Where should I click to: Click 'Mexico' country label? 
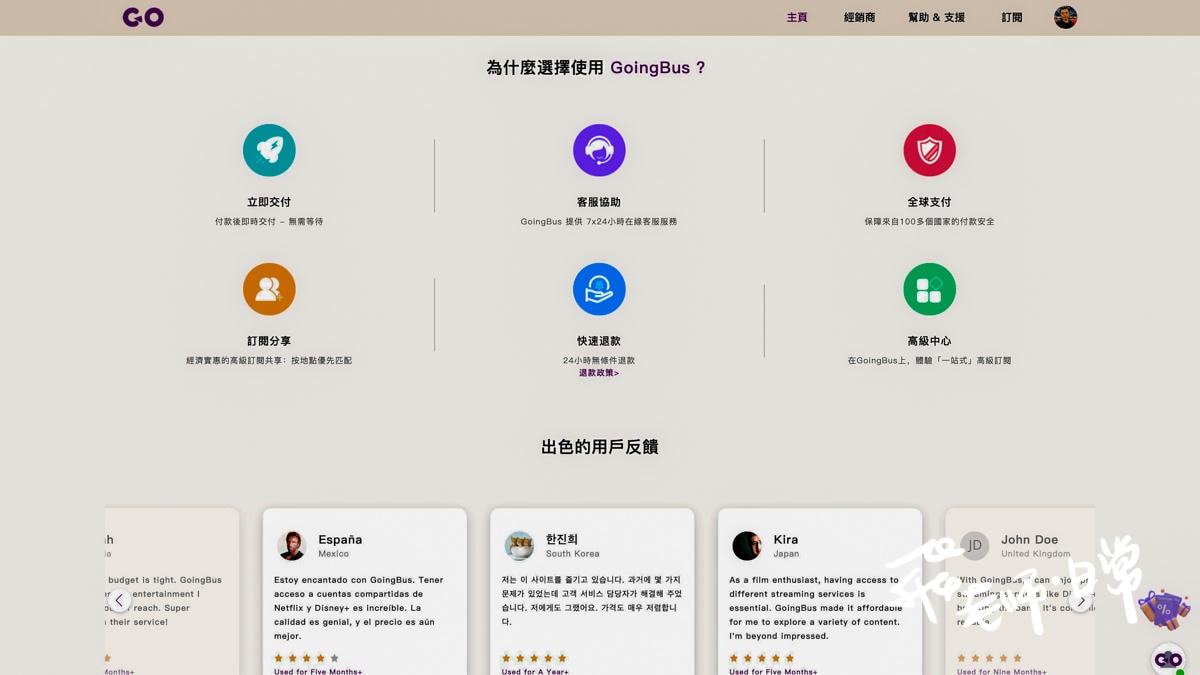pos(333,554)
